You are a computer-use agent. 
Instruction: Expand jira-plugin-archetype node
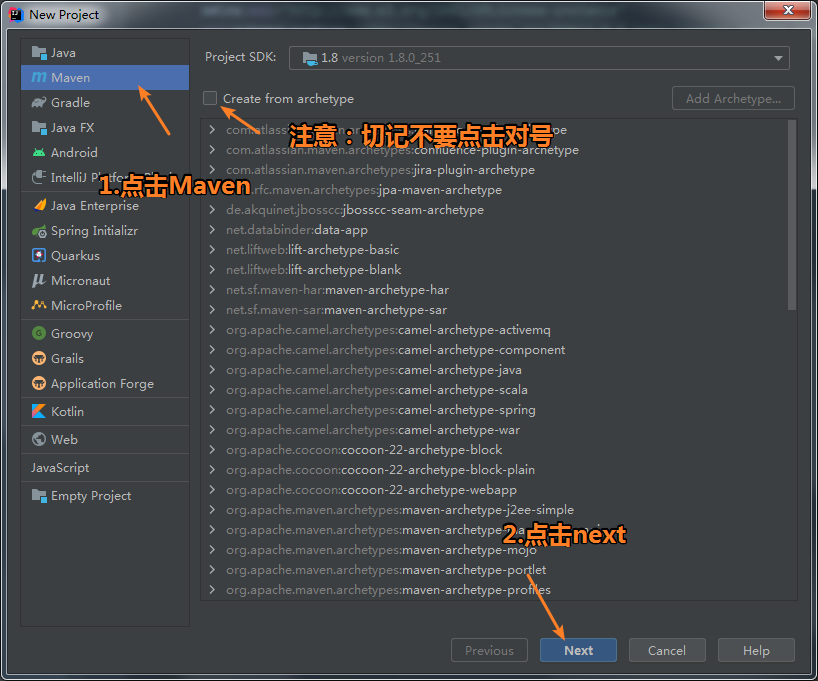[212, 170]
